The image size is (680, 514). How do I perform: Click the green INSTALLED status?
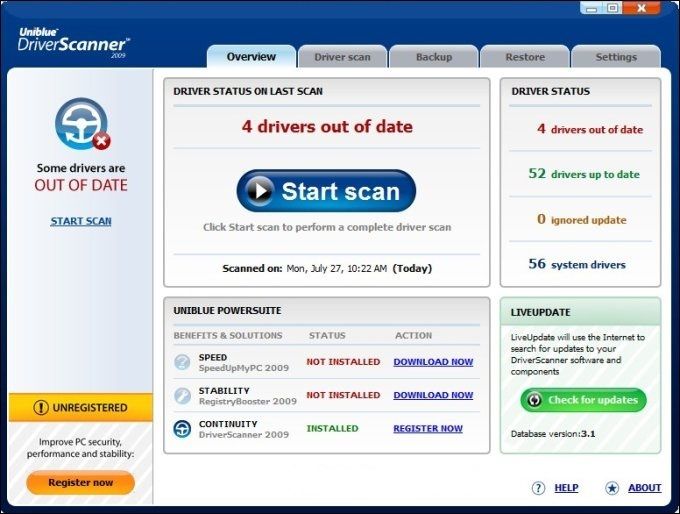pos(333,429)
